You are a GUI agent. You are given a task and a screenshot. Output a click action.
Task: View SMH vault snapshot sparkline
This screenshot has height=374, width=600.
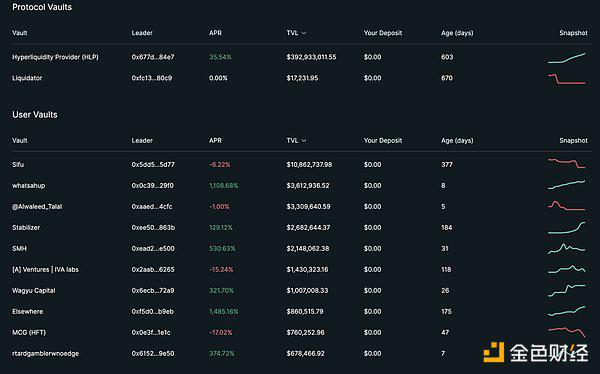[x=566, y=248]
